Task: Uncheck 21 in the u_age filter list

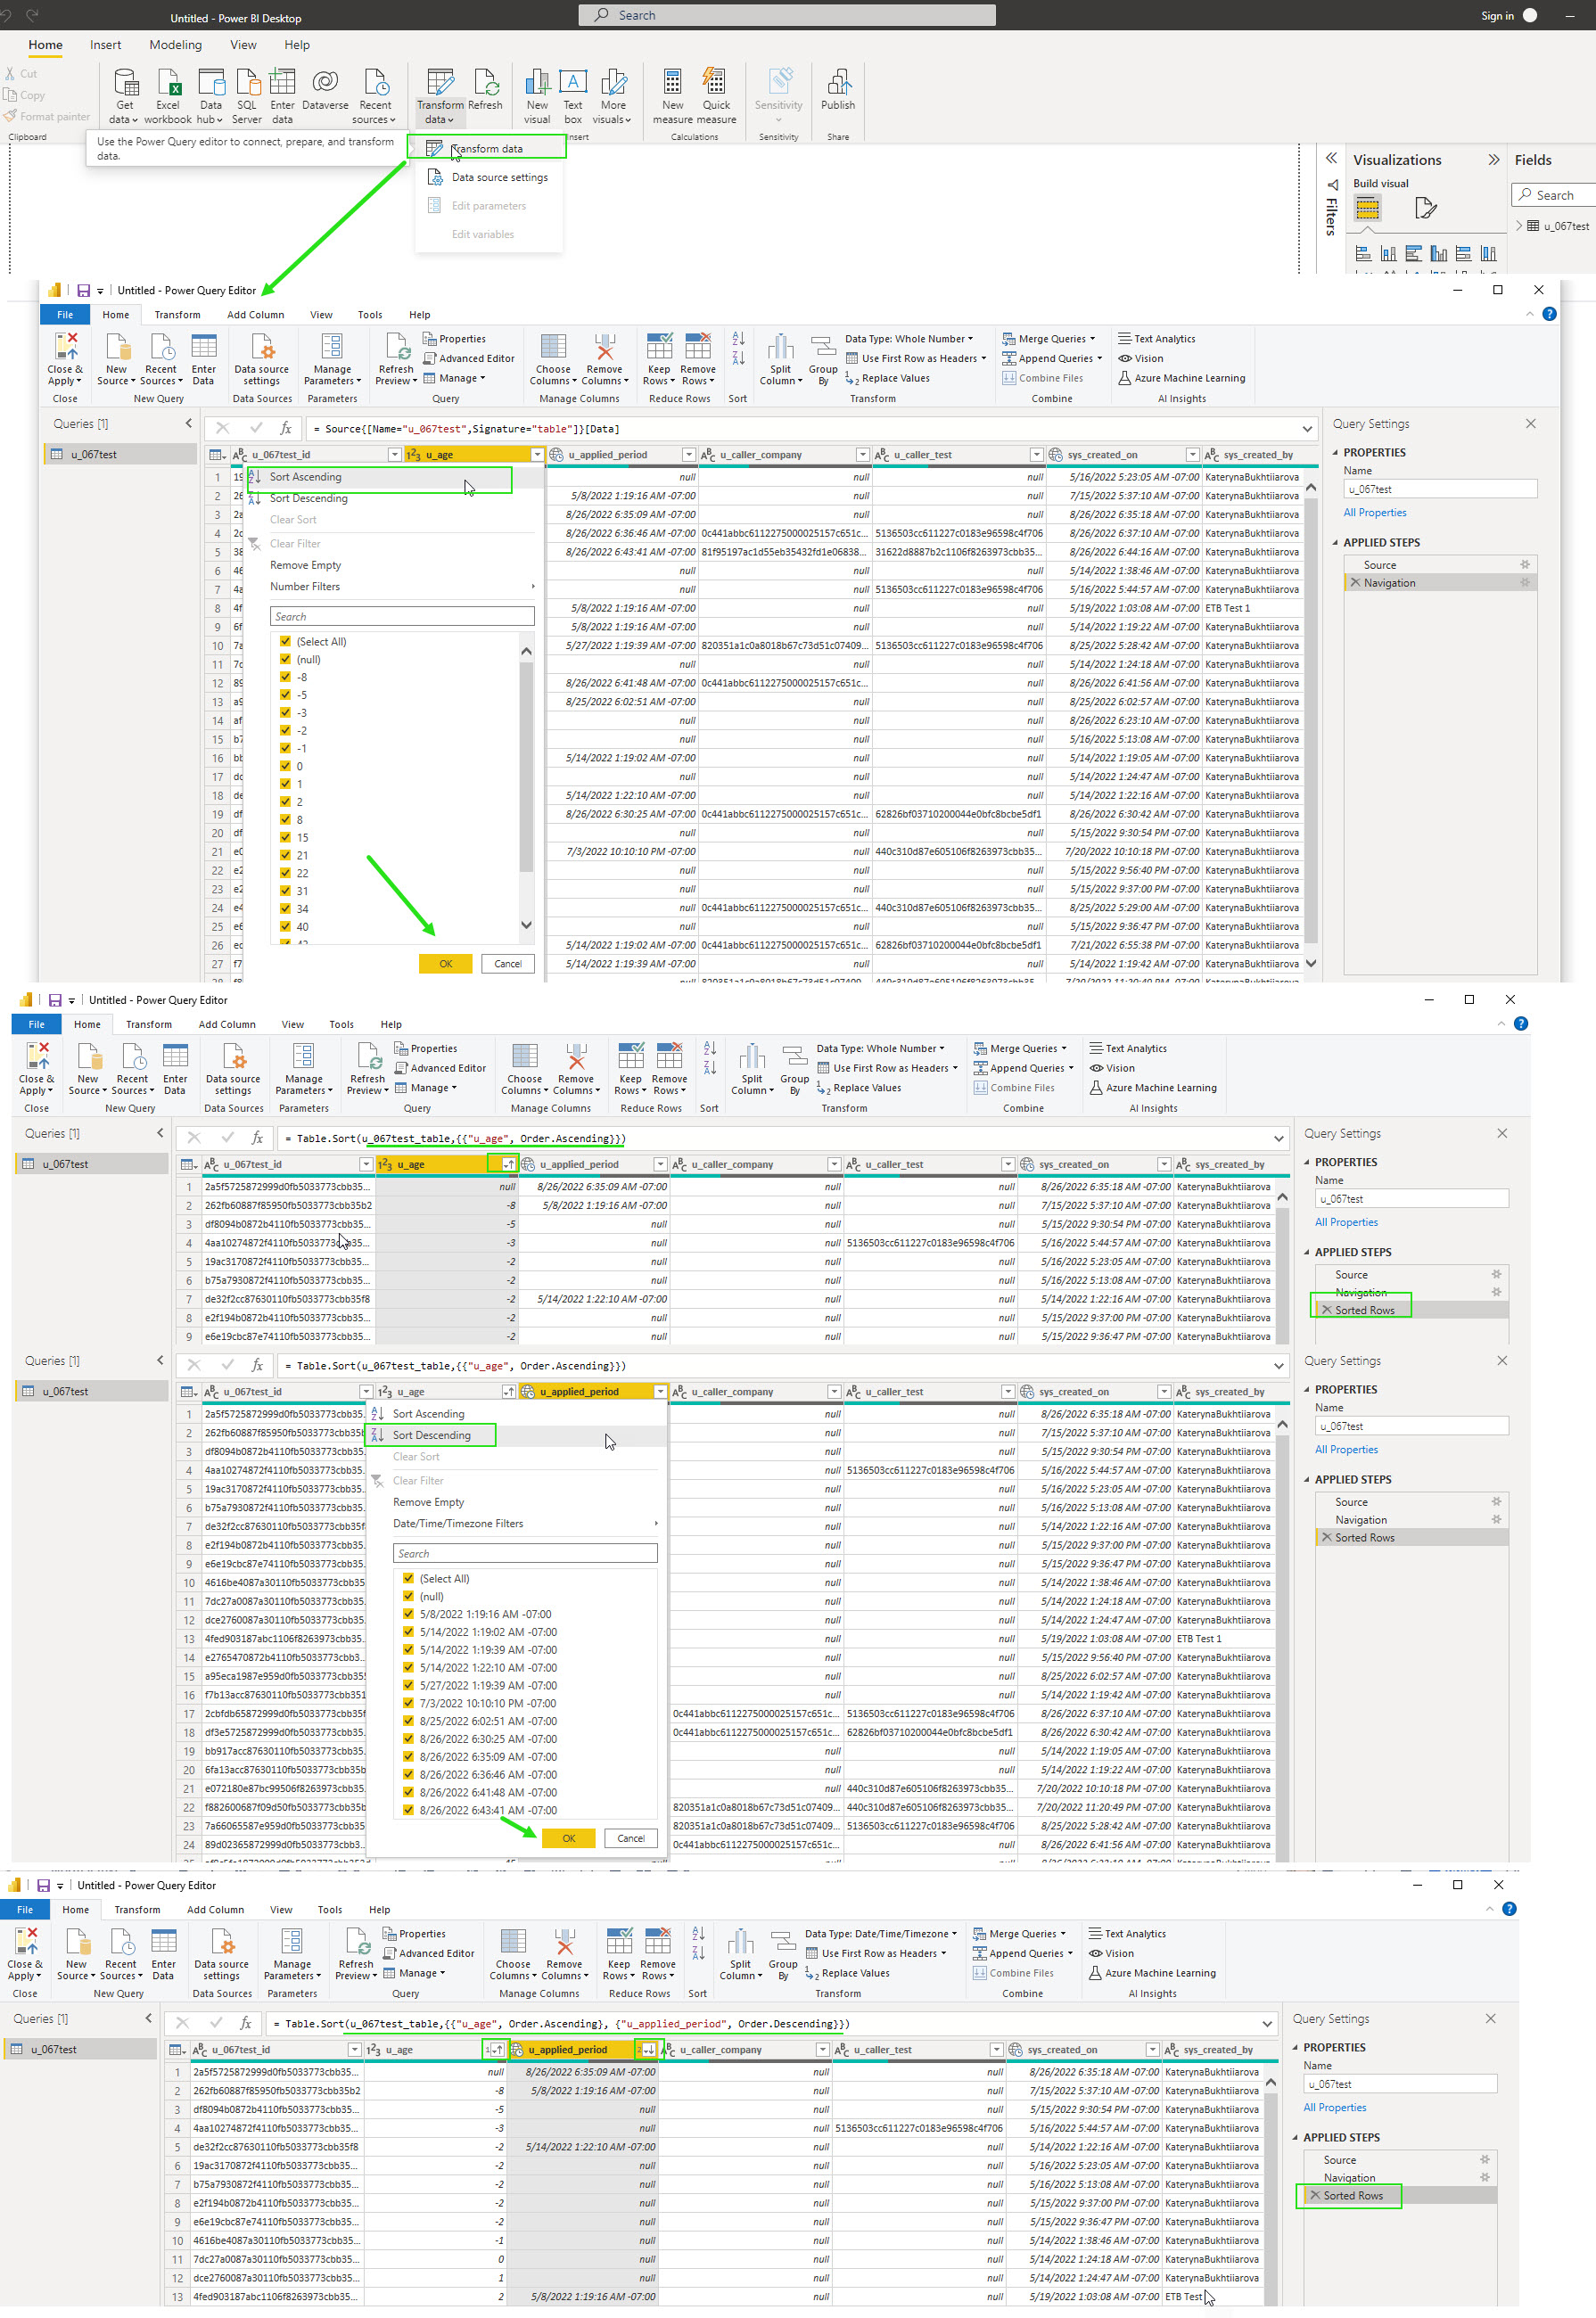Action: point(285,855)
